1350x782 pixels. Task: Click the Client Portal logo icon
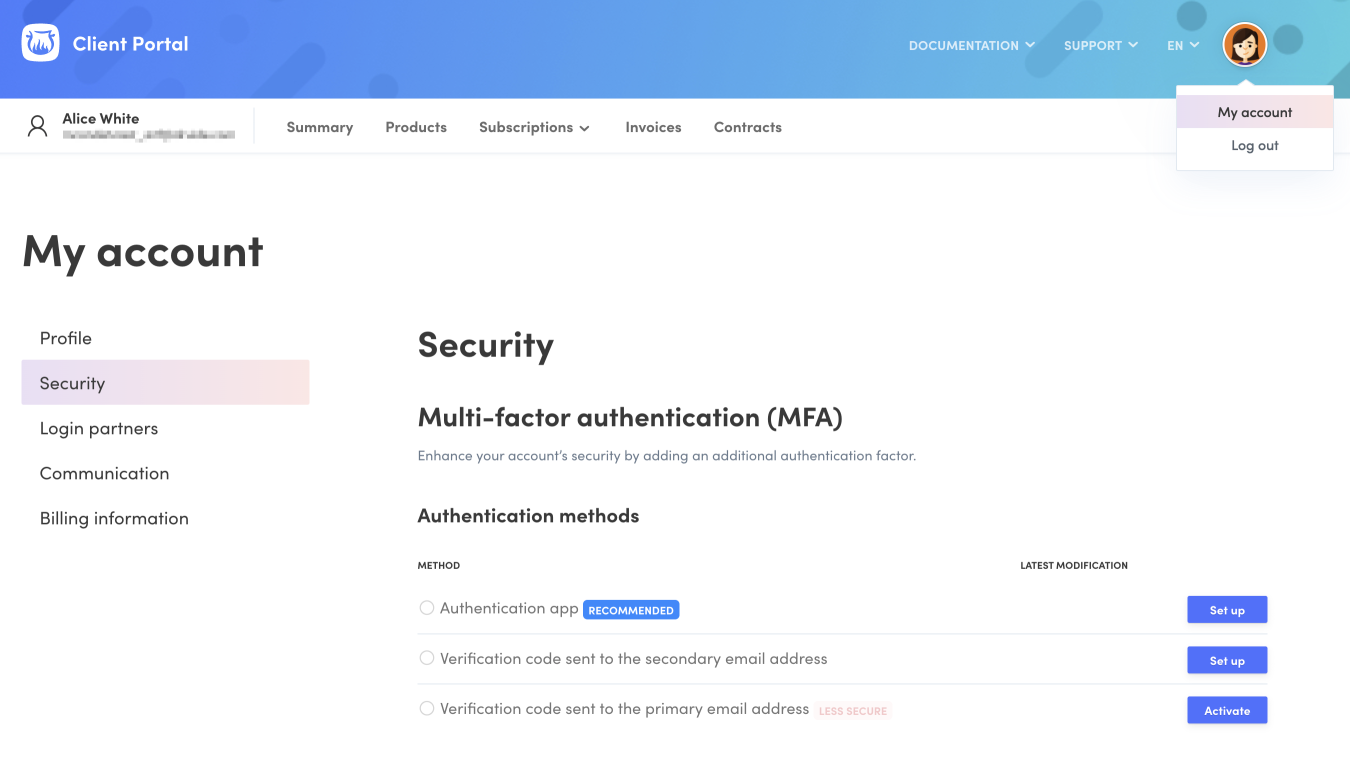coord(40,43)
